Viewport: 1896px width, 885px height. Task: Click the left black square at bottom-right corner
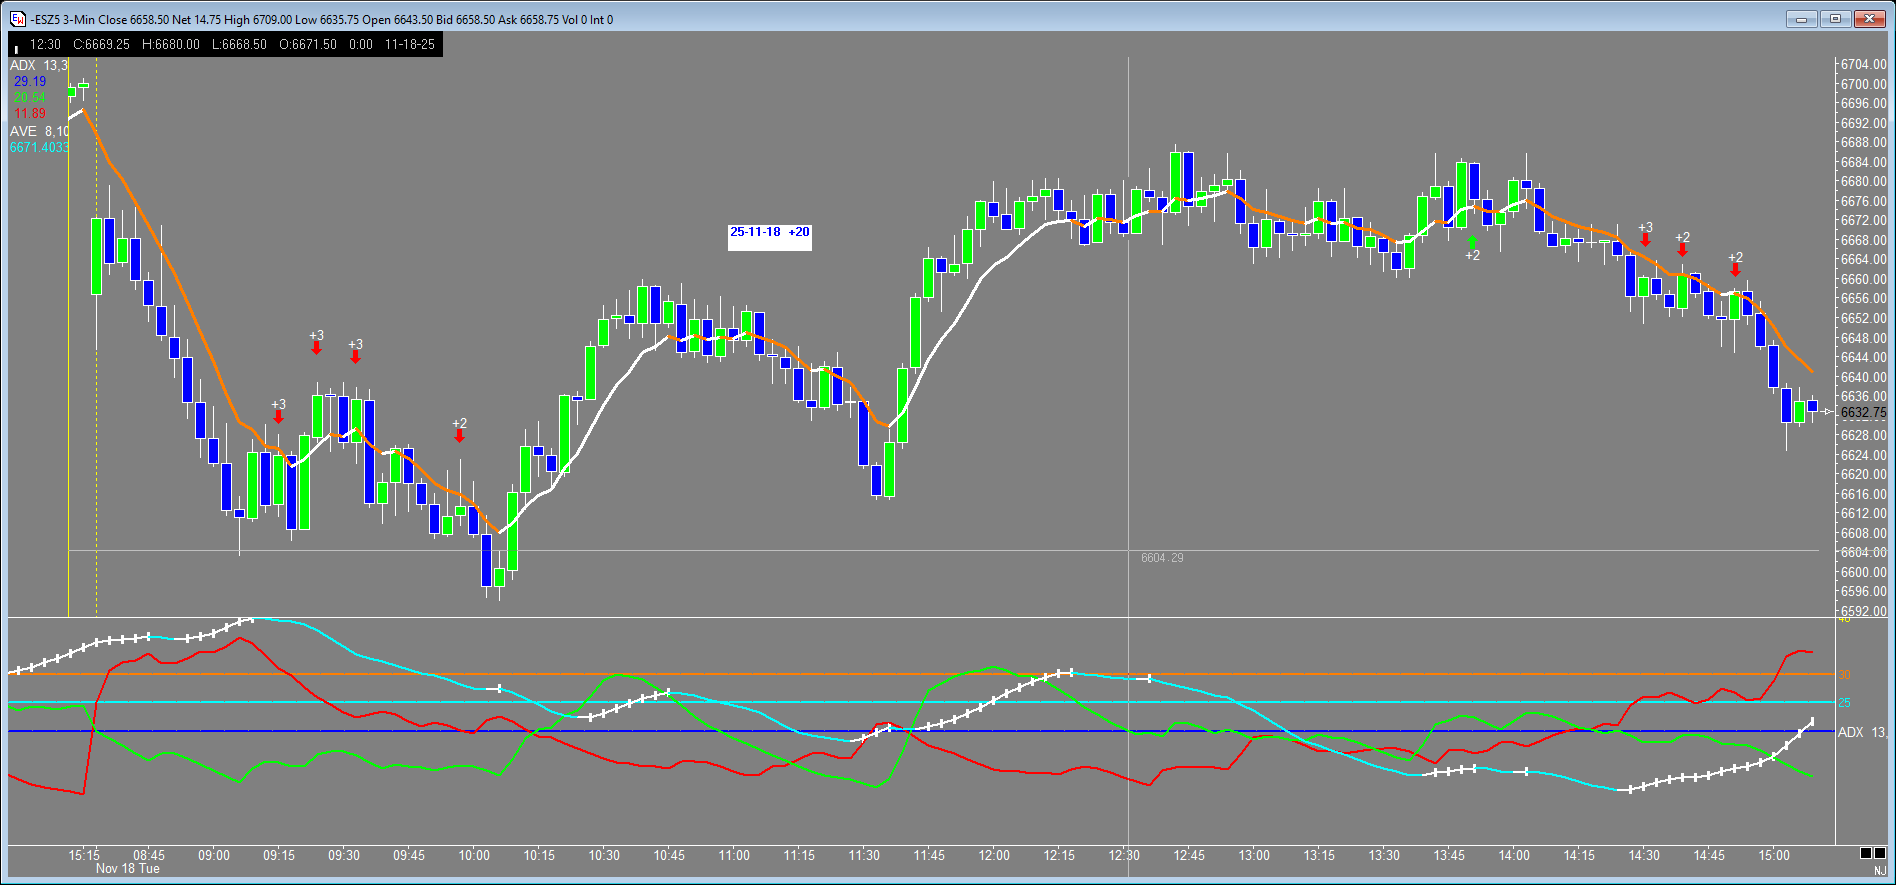pos(1865,853)
